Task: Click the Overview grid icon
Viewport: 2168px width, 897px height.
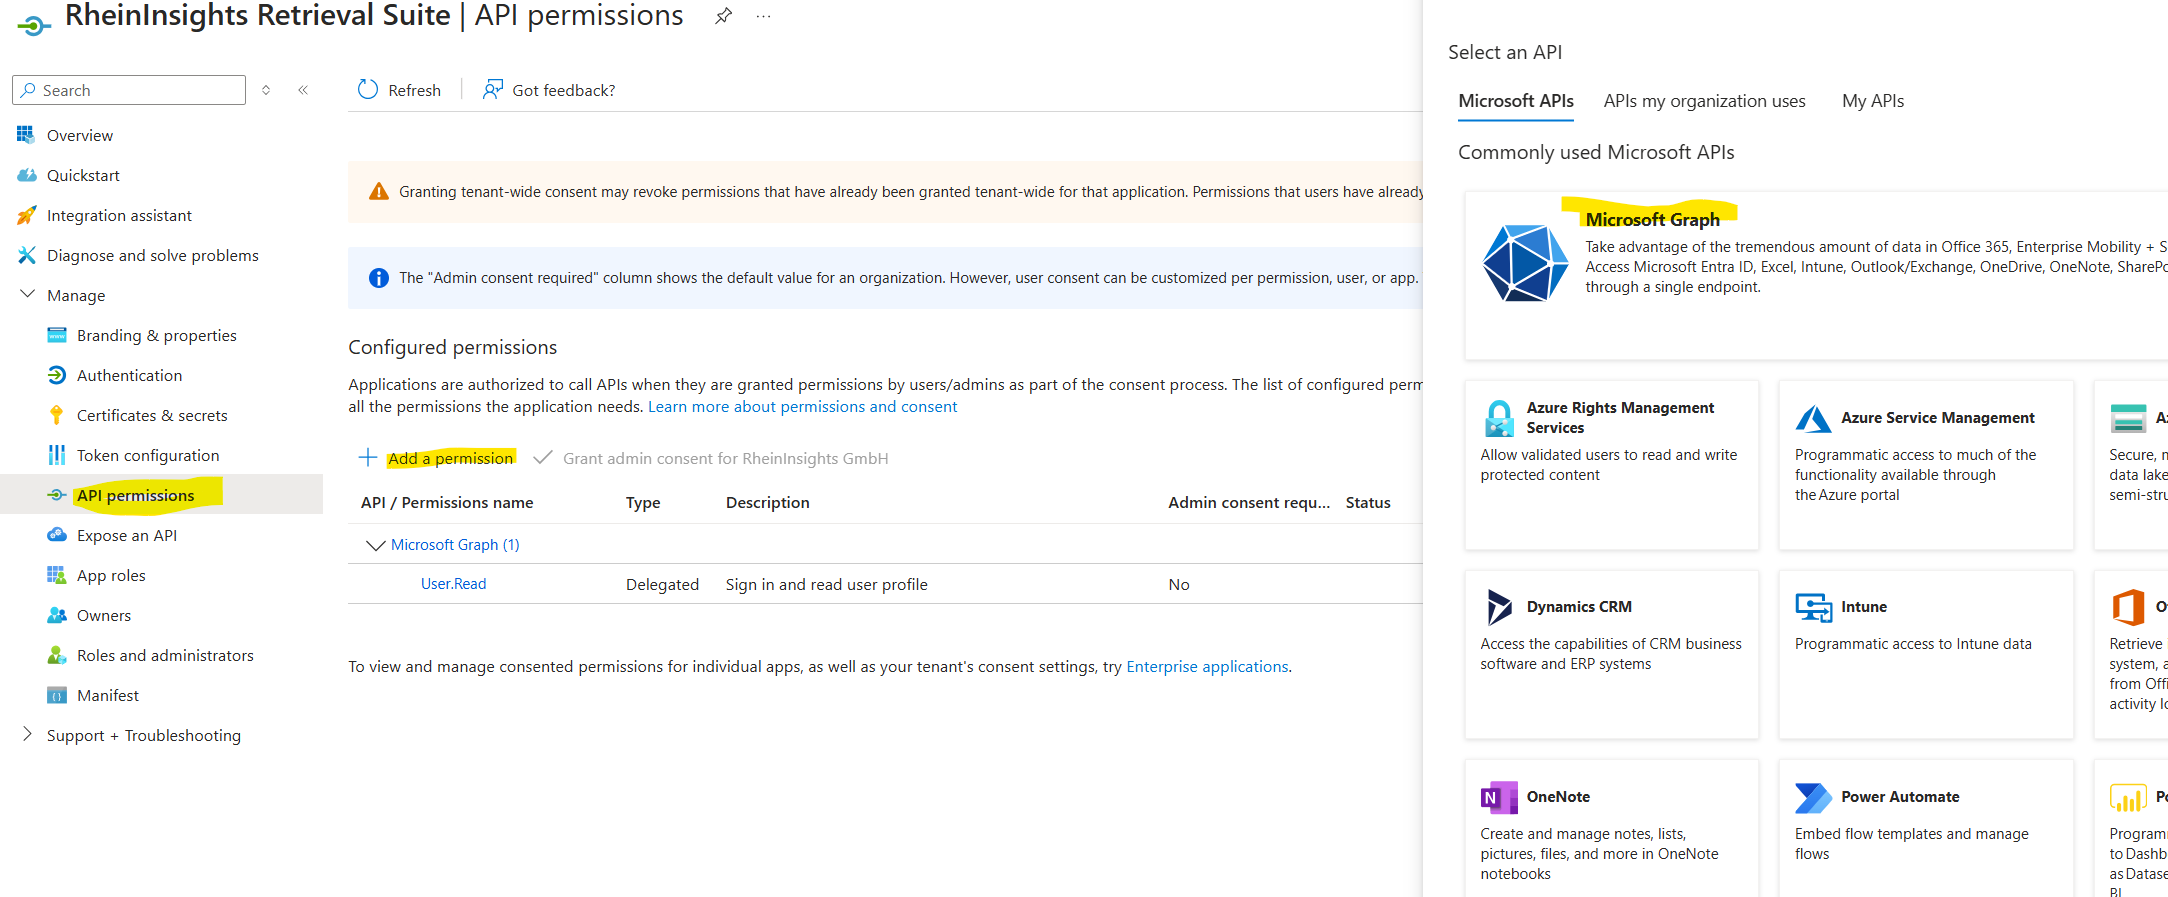Action: [x=26, y=134]
